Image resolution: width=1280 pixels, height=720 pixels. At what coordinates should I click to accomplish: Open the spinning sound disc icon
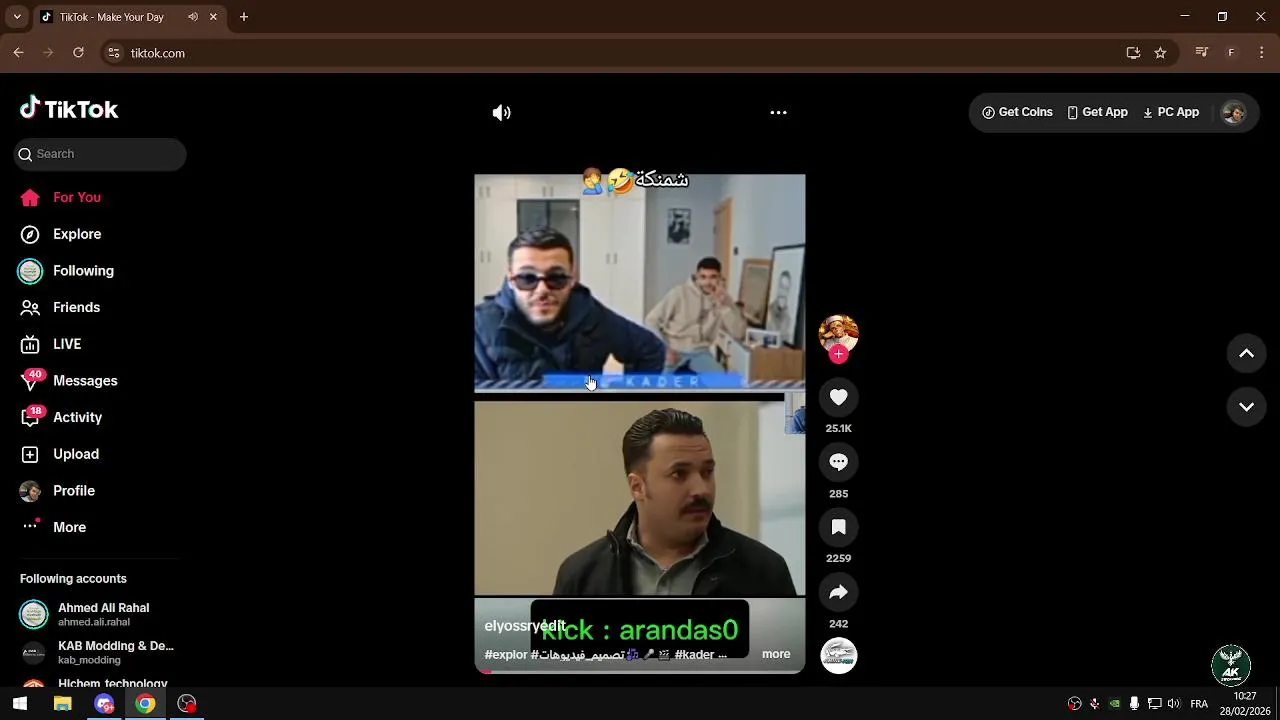(838, 655)
